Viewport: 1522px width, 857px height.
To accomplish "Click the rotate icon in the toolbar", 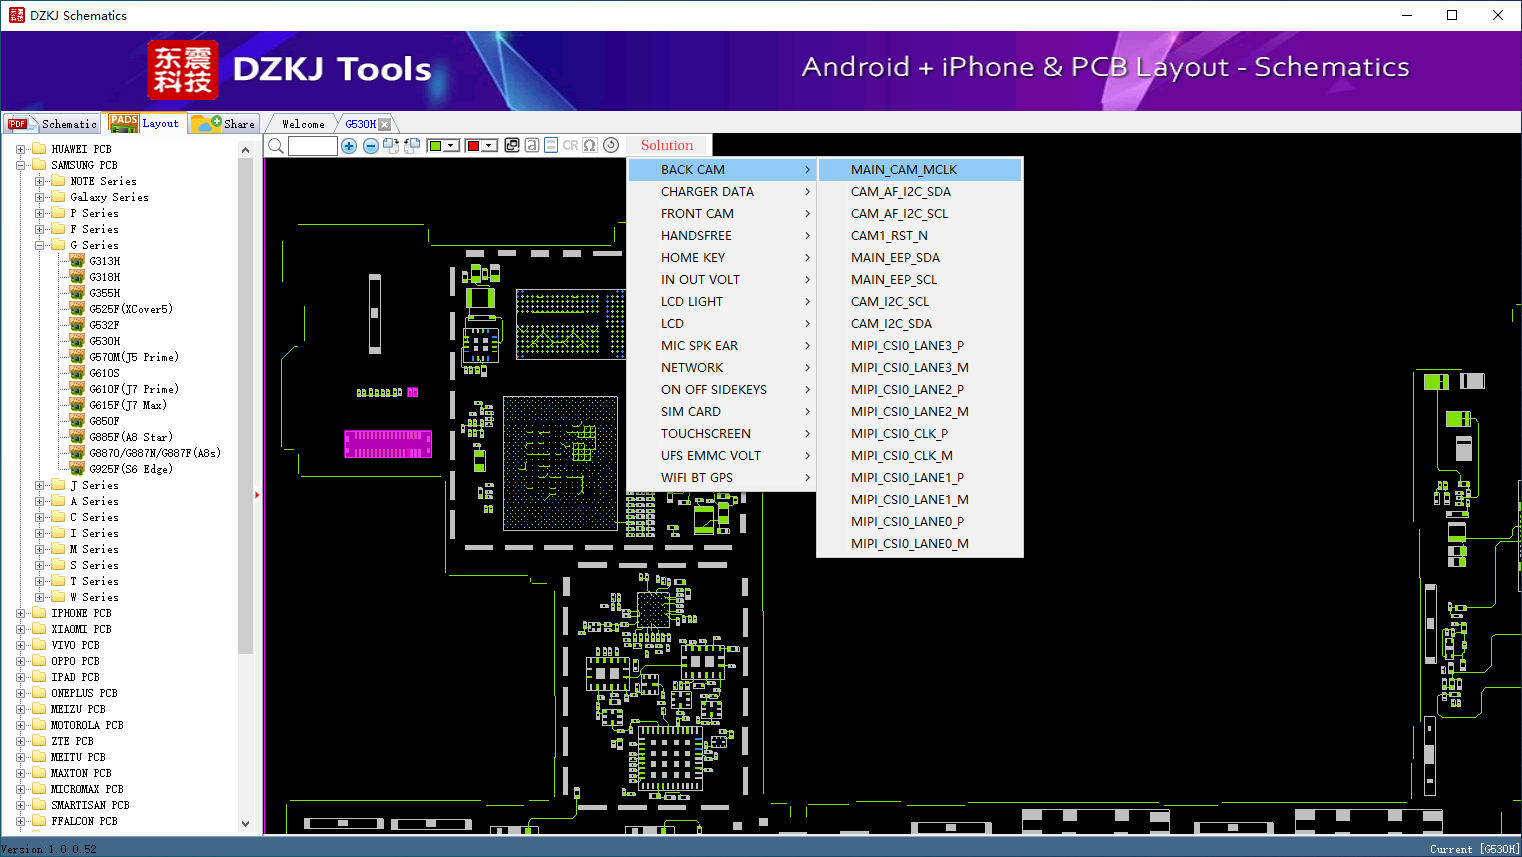I will click(x=611, y=145).
